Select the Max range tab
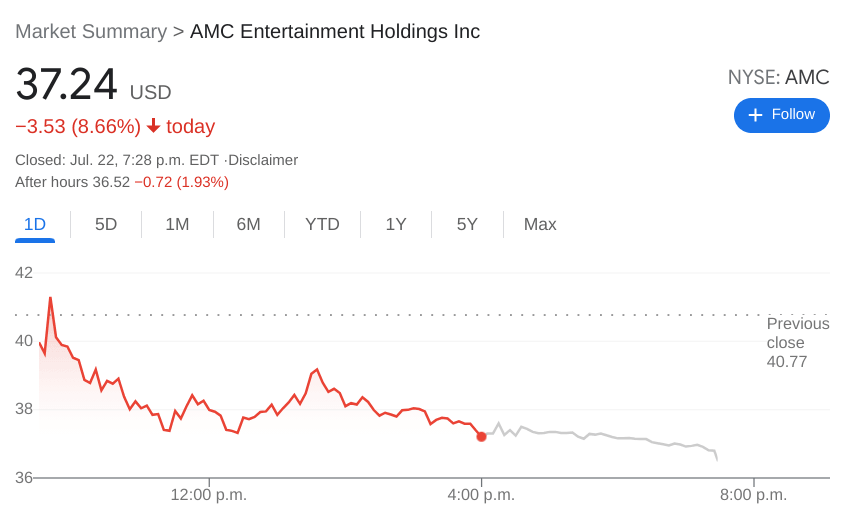Image resolution: width=849 pixels, height=520 pixels. tap(540, 224)
